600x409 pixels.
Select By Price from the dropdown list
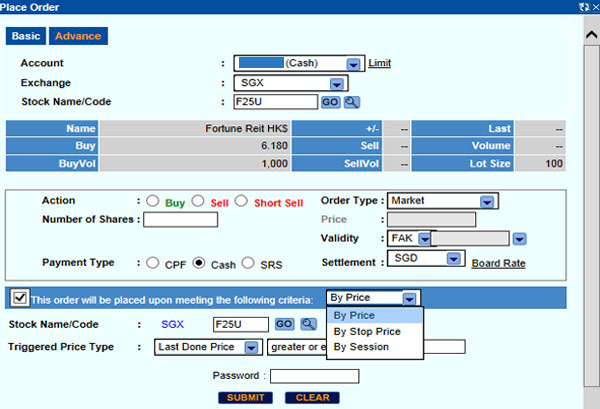pos(375,316)
